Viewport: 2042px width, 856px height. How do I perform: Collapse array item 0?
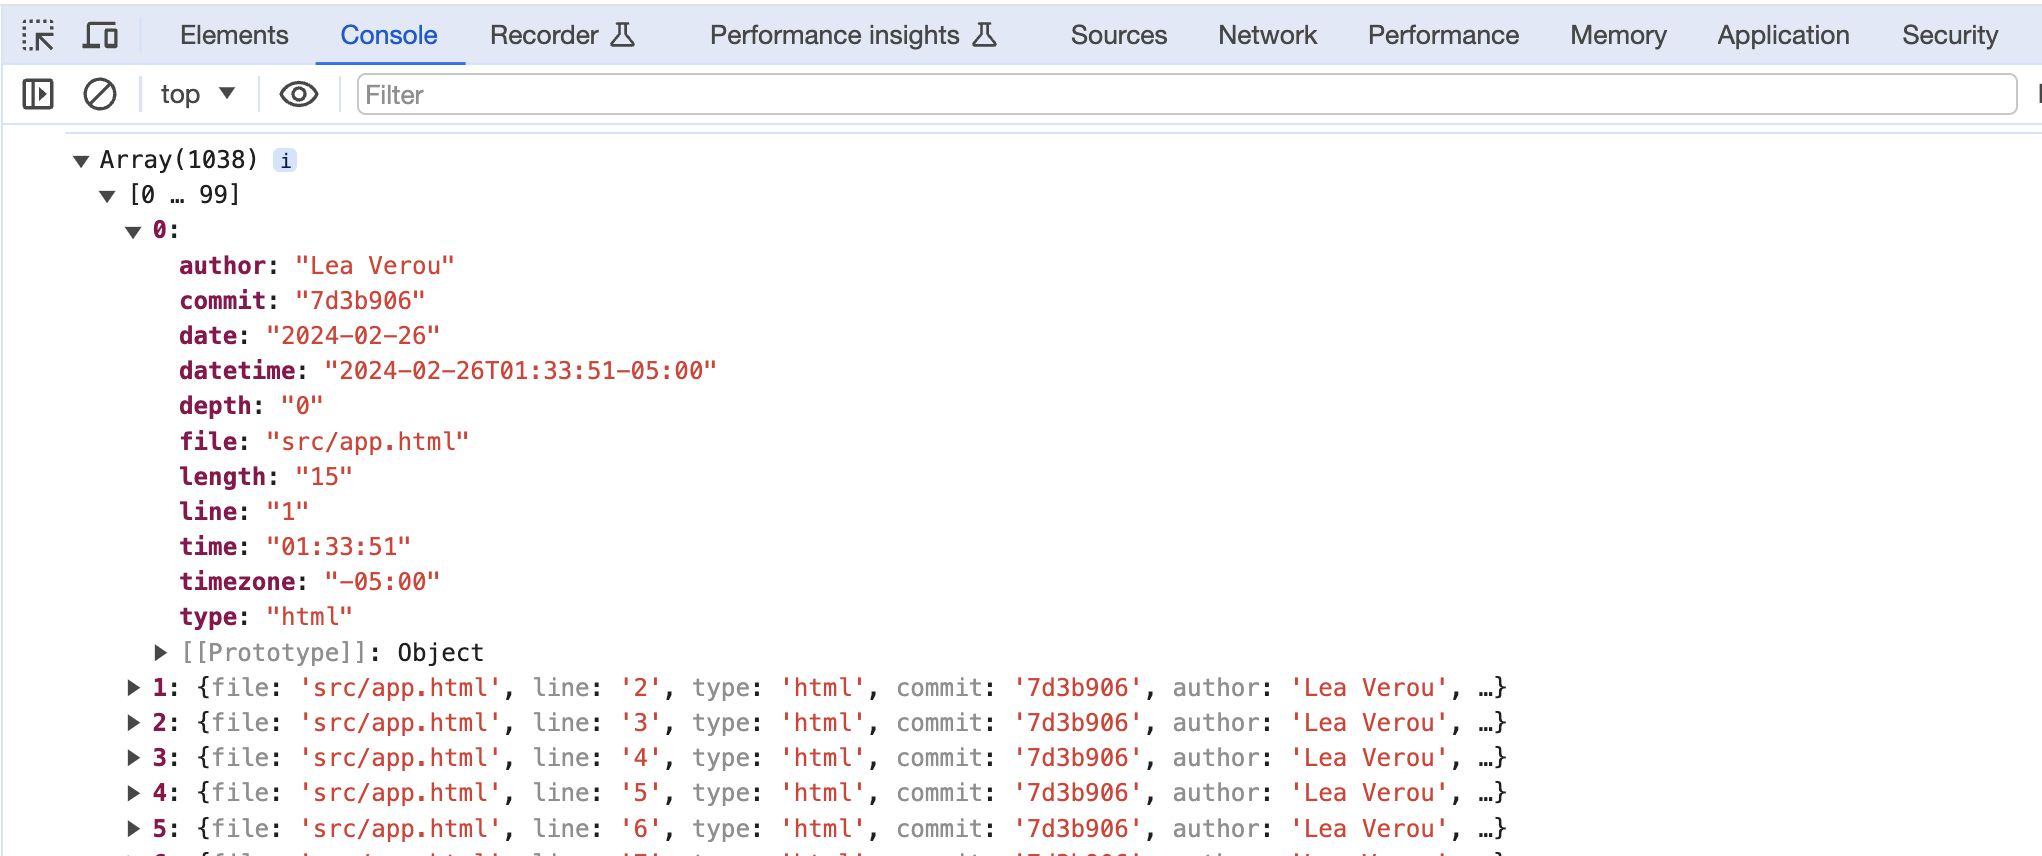point(133,231)
